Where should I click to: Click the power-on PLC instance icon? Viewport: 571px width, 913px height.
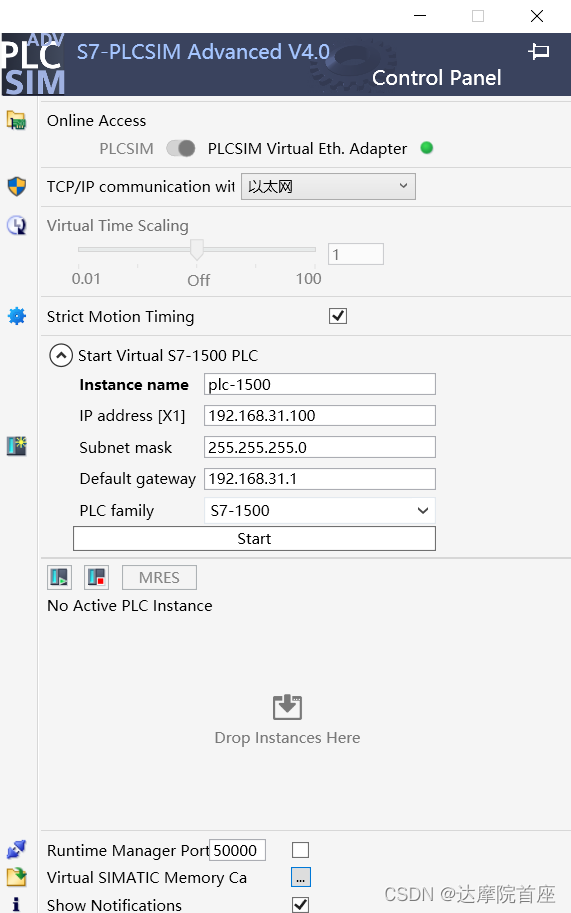pyautogui.click(x=59, y=577)
